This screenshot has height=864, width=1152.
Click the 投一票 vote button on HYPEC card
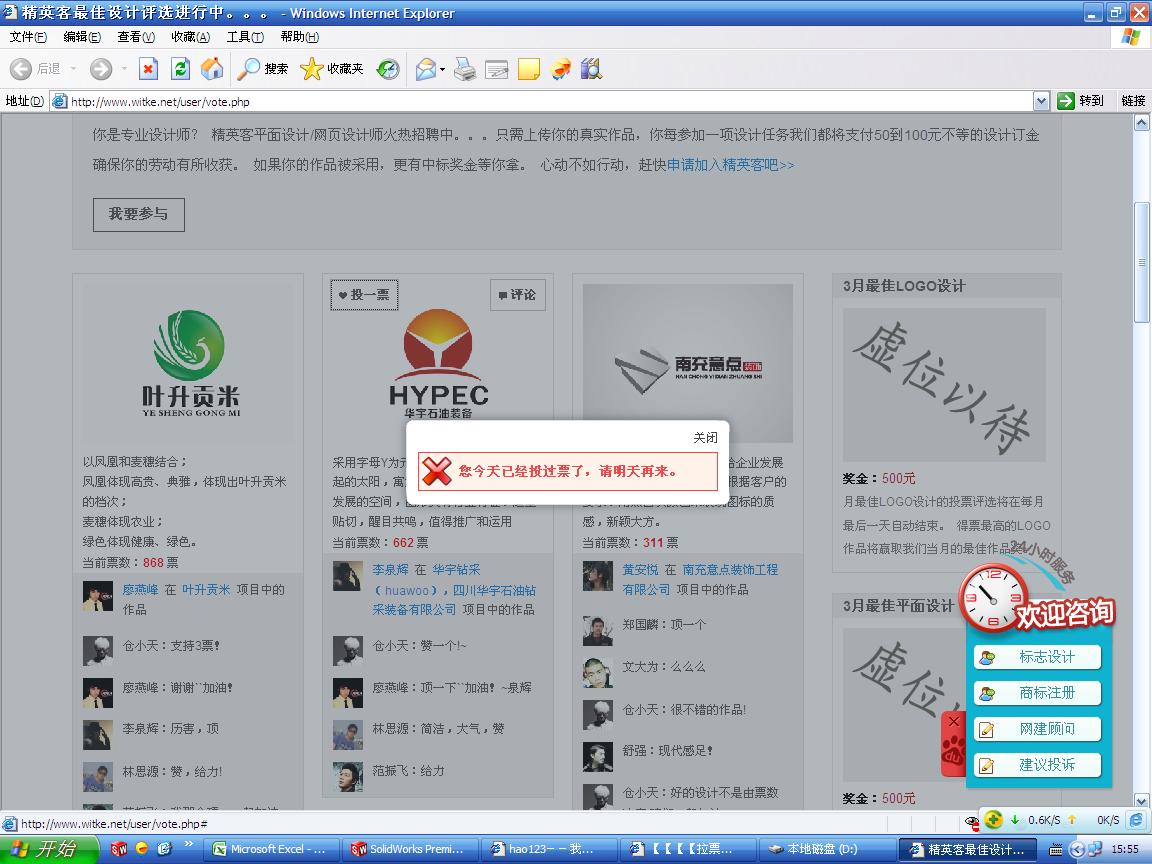364,295
